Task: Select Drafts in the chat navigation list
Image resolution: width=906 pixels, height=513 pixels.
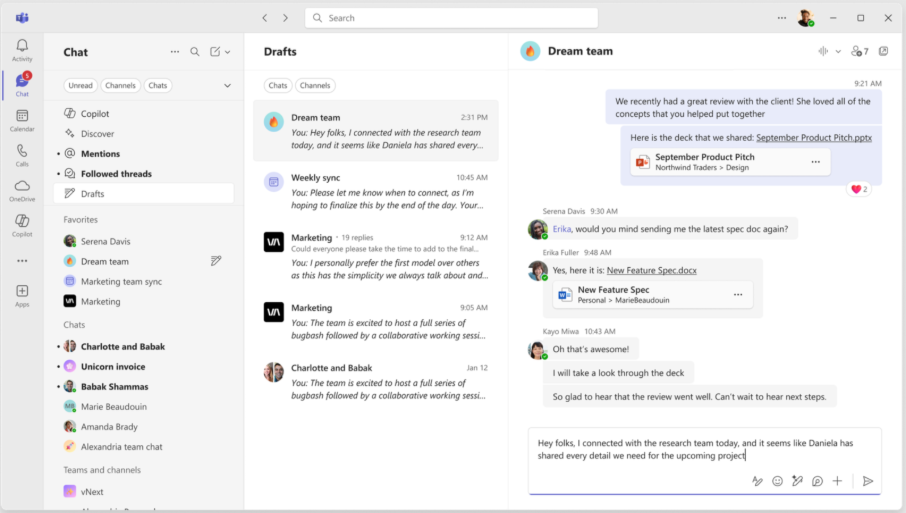Action: pyautogui.click(x=93, y=194)
